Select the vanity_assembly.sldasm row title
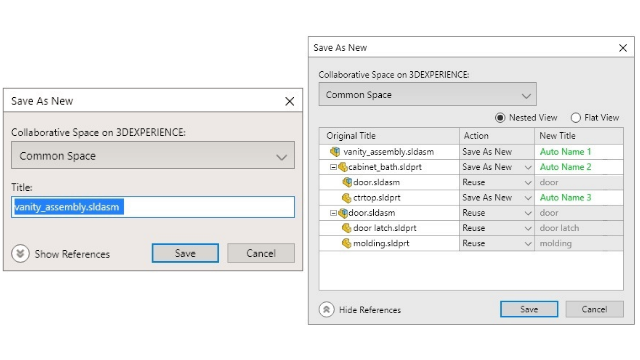Screen dimensions: 640x360 pos(389,152)
